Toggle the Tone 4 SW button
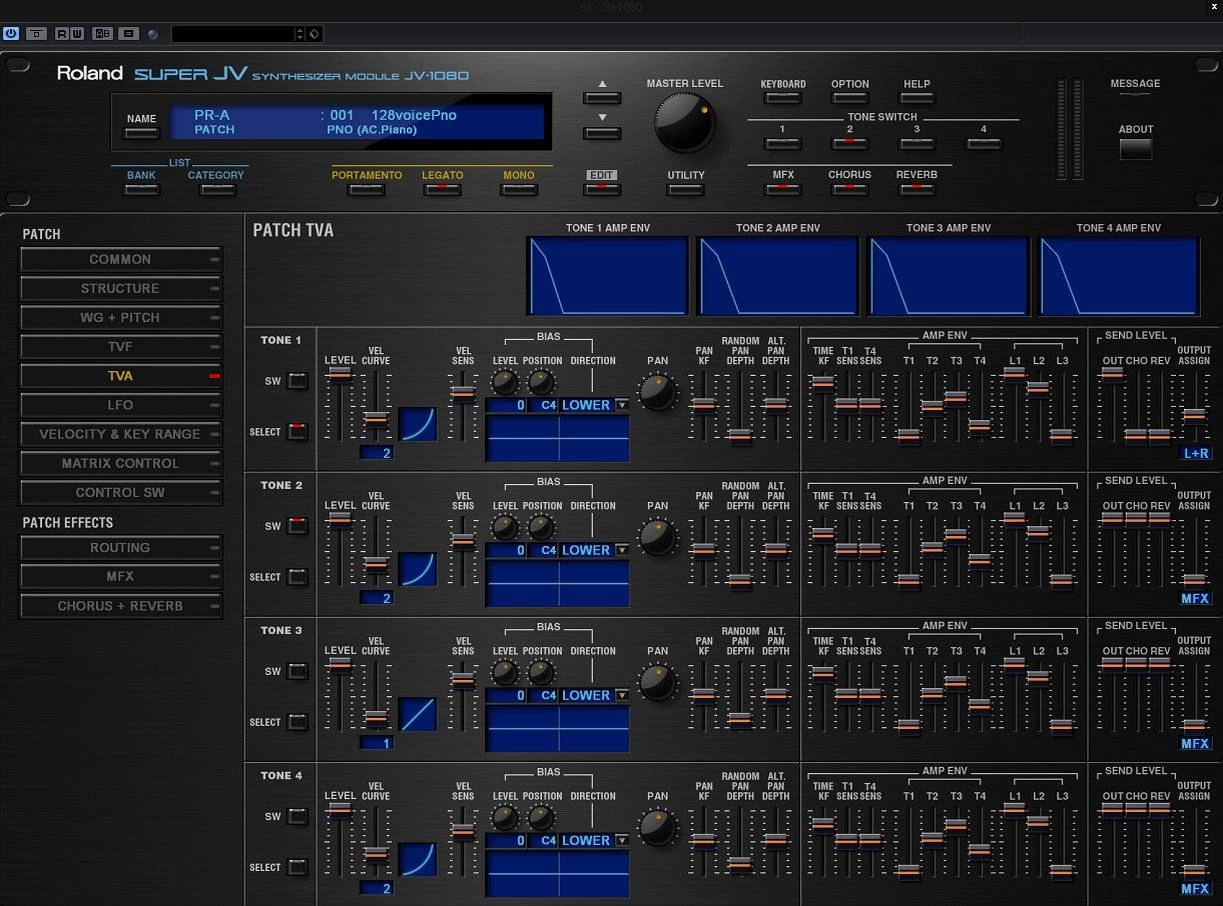Viewport: 1223px width, 906px height. point(297,816)
